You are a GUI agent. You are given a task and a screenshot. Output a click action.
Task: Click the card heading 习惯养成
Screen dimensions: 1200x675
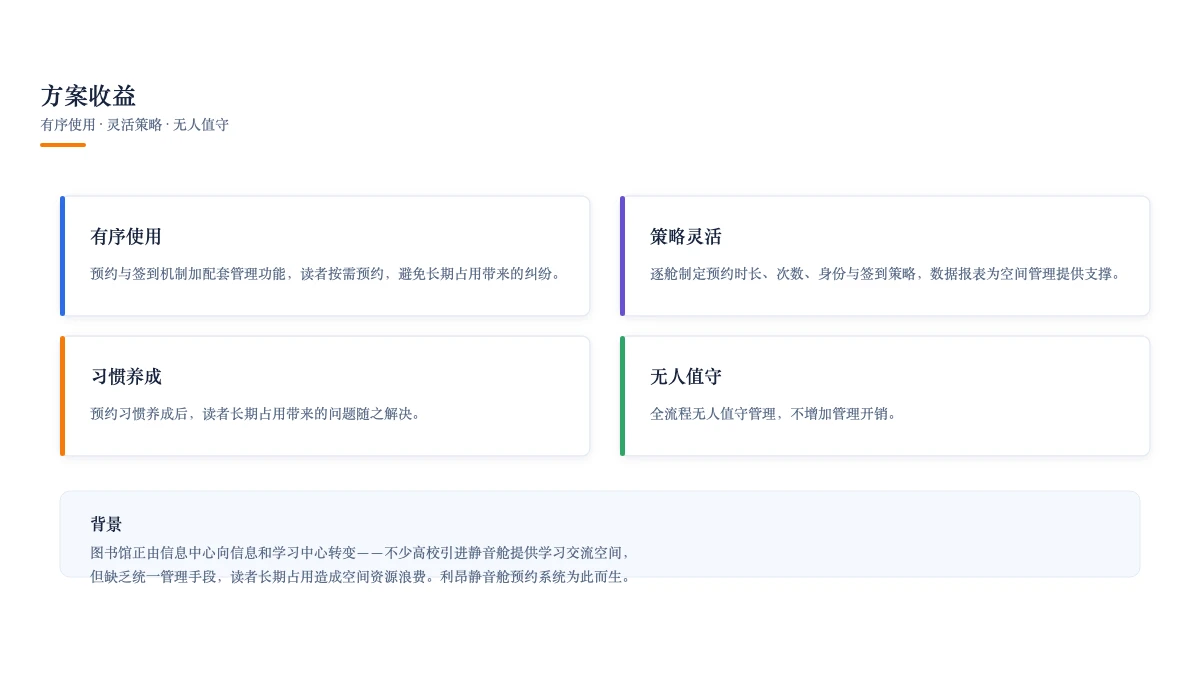pyautogui.click(x=126, y=377)
